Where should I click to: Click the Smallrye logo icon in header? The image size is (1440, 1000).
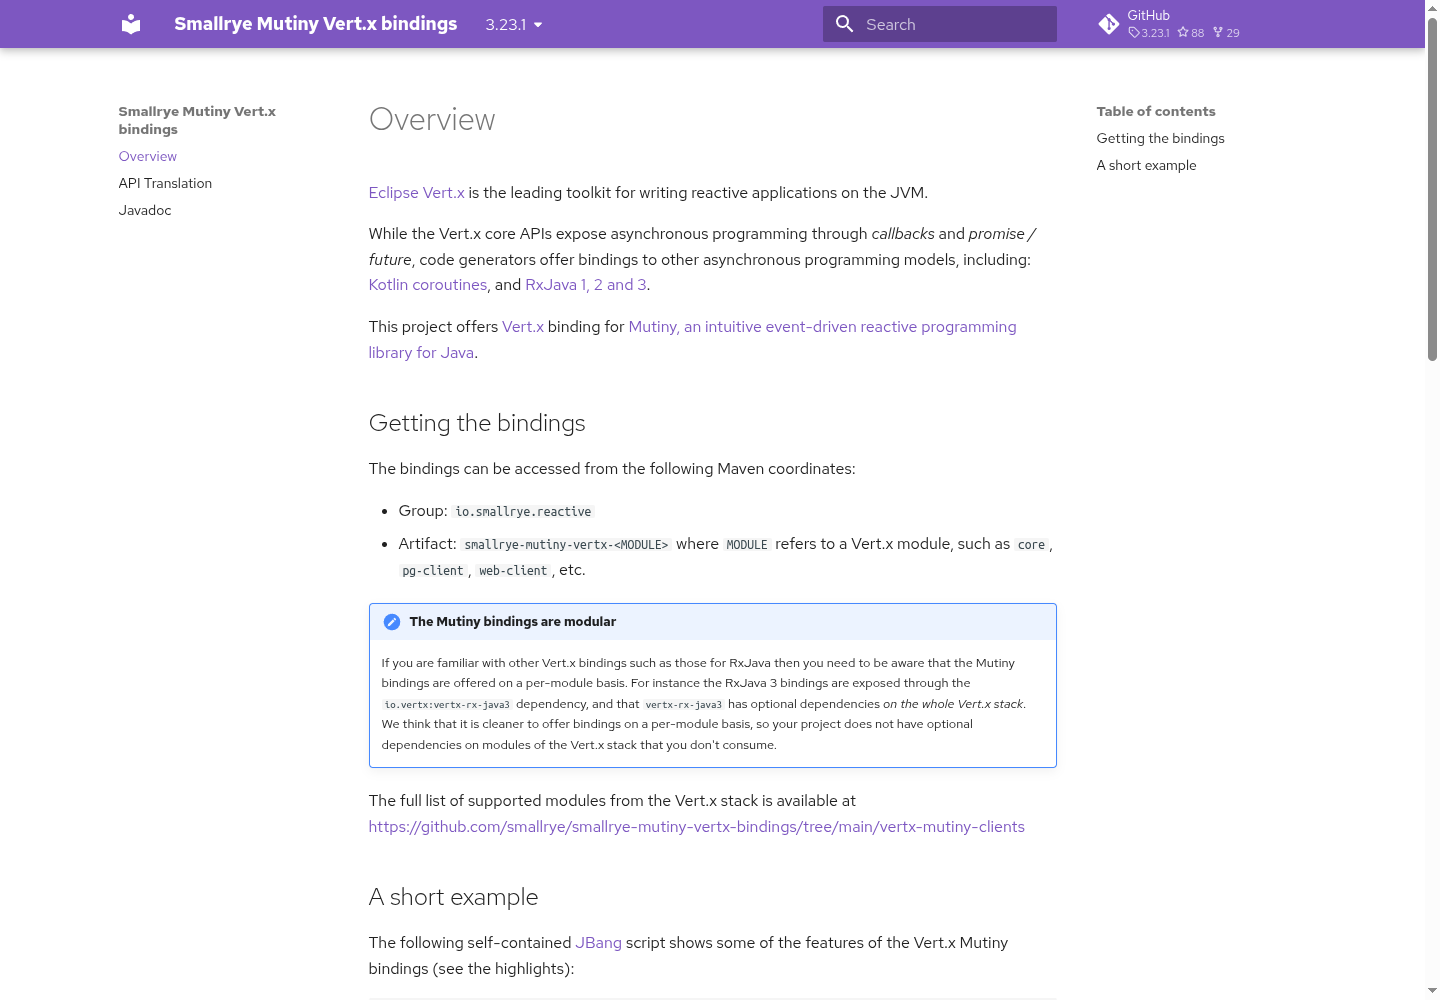[131, 24]
